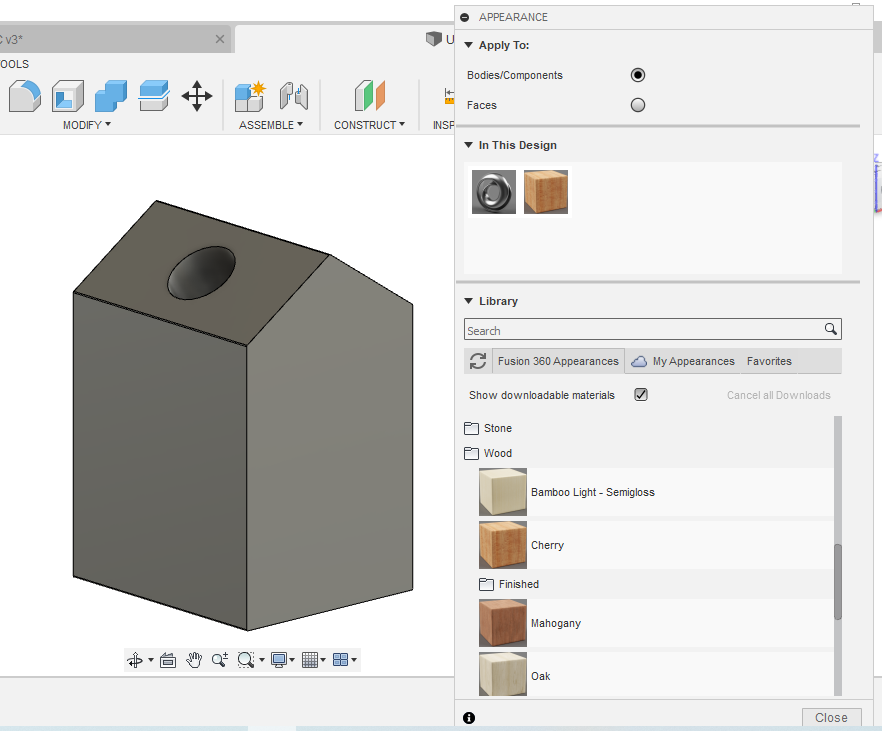Viewport: 882px width, 731px height.
Task: Select the Bodies/Components radio button
Action: [637, 75]
